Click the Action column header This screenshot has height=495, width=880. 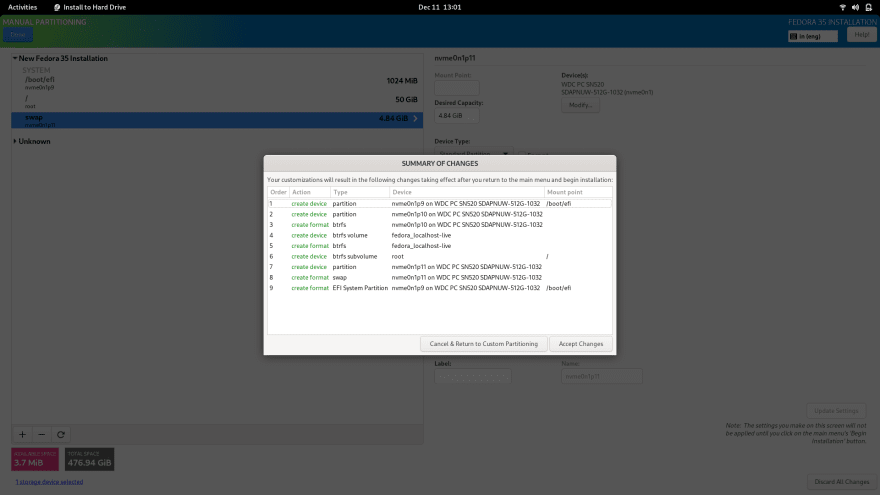[309, 192]
